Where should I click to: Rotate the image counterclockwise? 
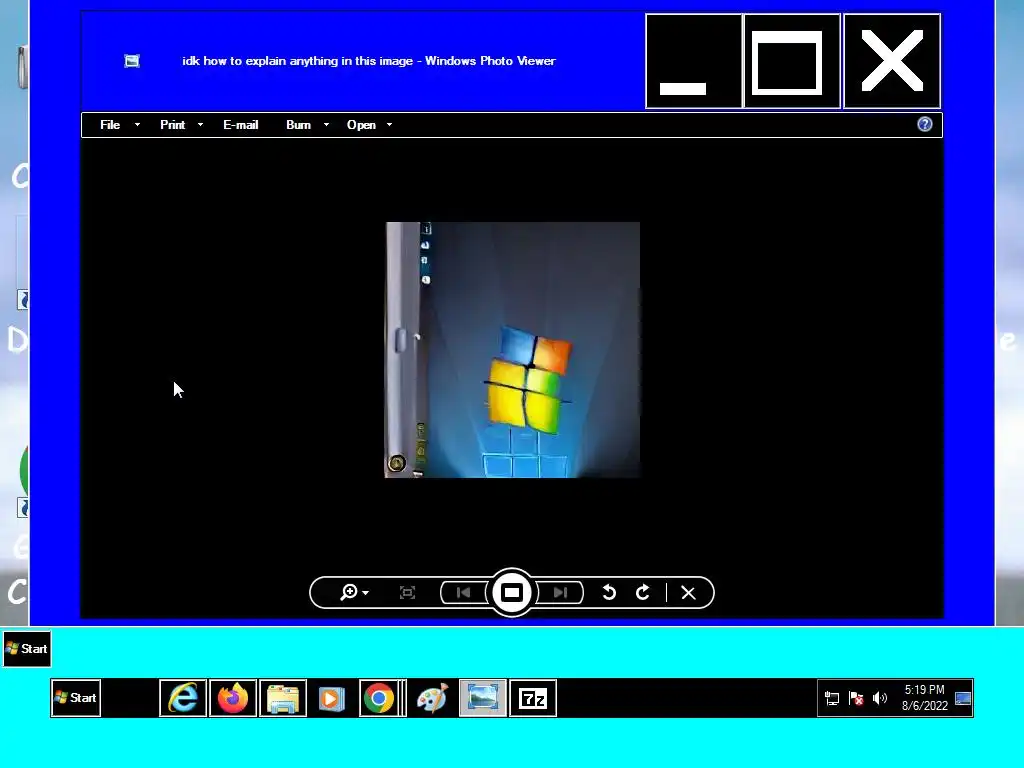(609, 592)
